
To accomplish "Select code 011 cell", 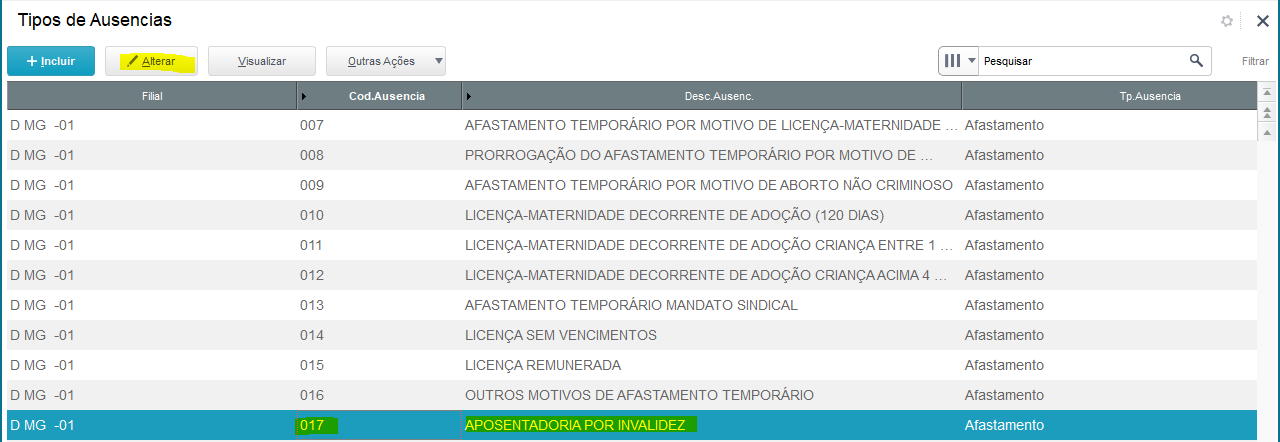I will coord(379,245).
